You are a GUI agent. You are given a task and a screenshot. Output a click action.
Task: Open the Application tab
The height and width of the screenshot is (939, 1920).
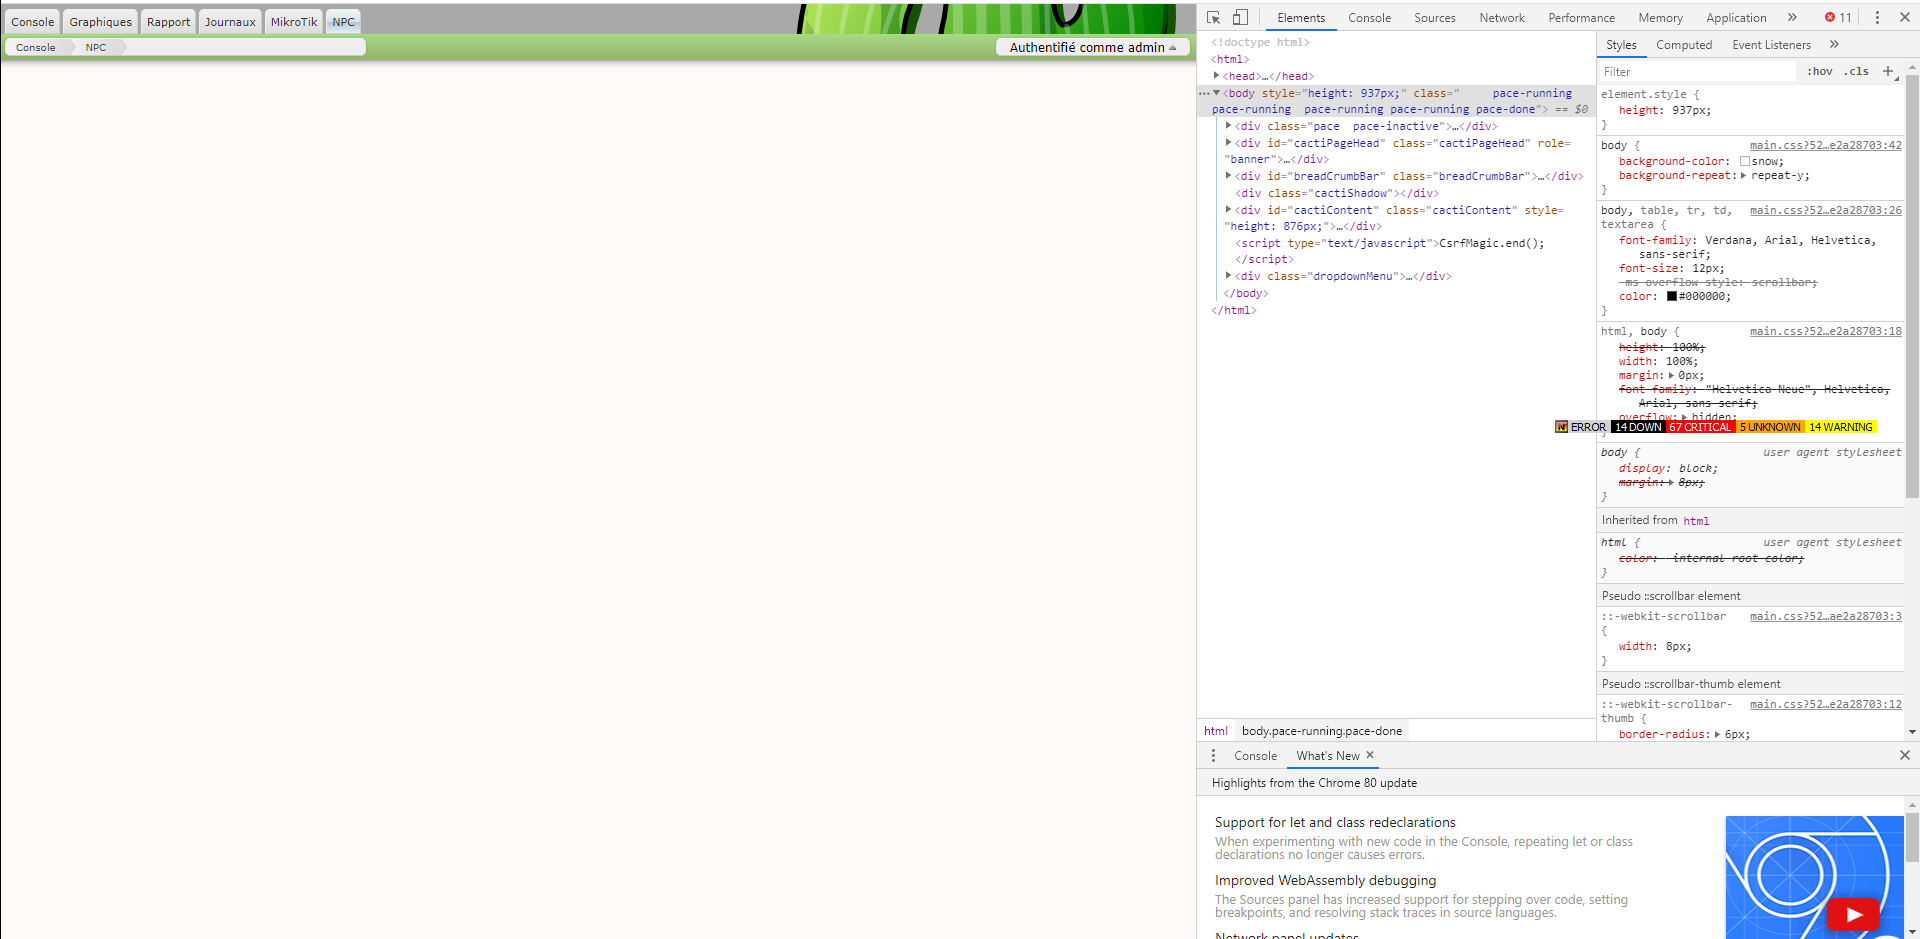(1736, 18)
